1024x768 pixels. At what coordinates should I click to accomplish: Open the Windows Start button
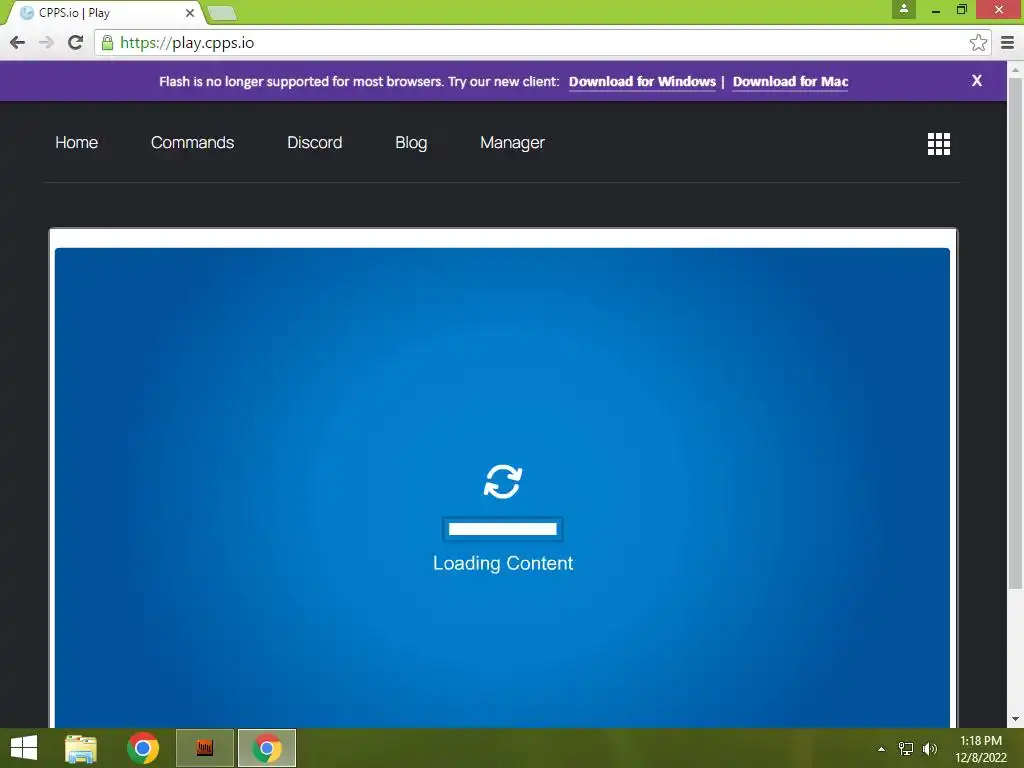point(24,748)
